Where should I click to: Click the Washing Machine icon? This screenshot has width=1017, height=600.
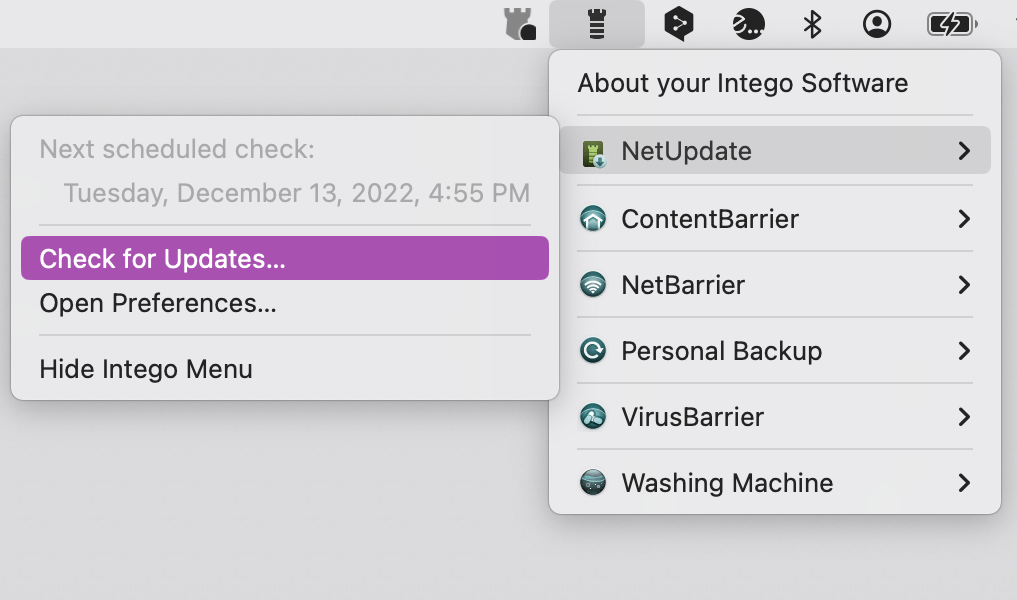(593, 483)
